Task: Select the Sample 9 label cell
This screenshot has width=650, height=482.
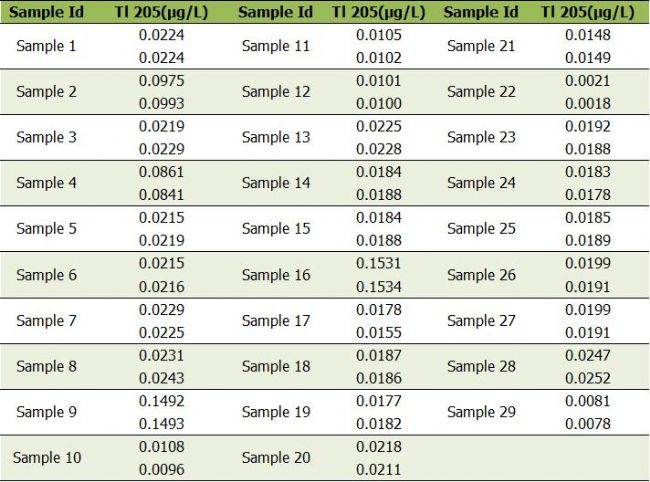Action: pos(46,412)
